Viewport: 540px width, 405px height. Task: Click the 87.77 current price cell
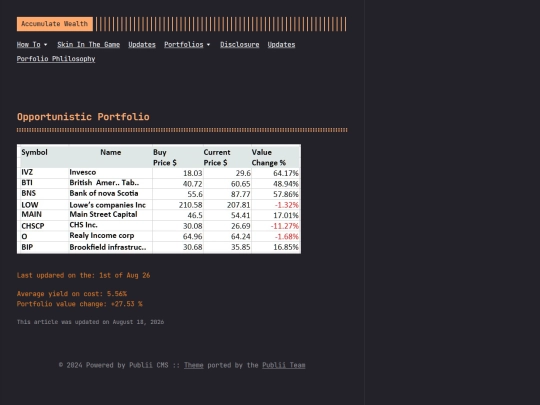click(240, 194)
